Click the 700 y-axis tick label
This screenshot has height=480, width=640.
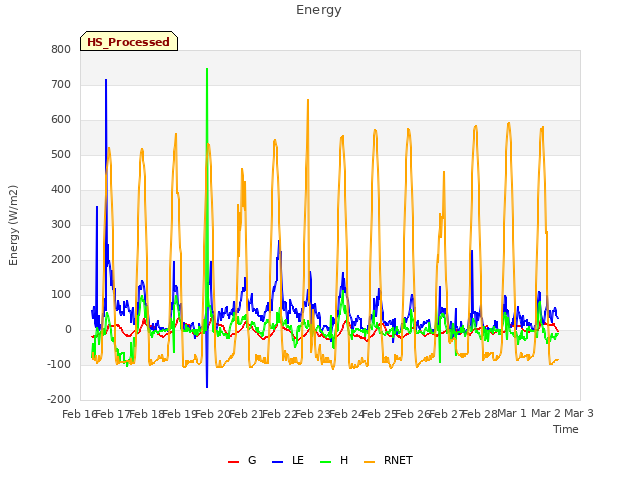tap(61, 84)
